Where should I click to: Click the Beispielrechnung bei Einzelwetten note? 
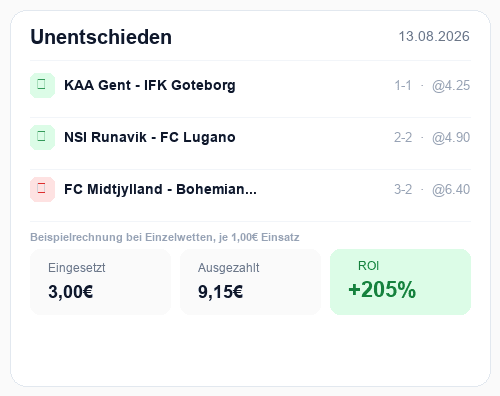pos(165,237)
